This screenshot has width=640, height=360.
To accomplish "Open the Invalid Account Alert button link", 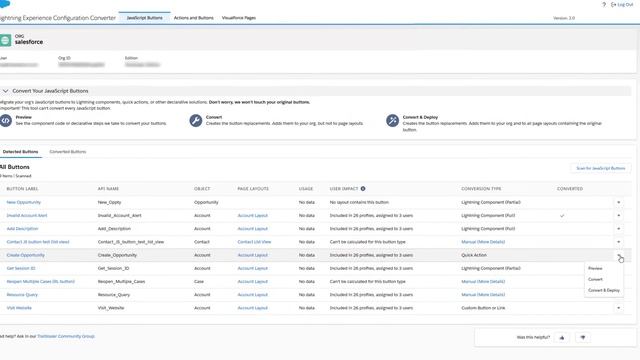I will (x=27, y=216).
